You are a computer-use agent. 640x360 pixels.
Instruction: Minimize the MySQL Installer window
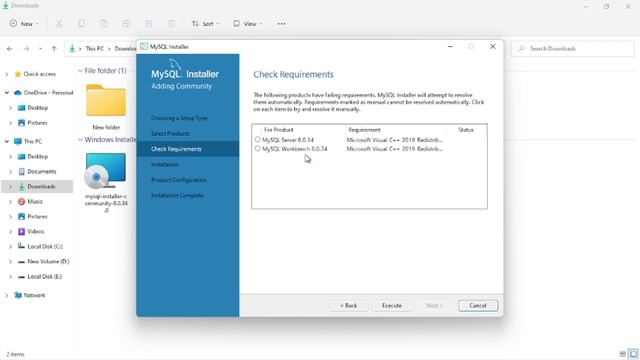pyautogui.click(x=450, y=47)
